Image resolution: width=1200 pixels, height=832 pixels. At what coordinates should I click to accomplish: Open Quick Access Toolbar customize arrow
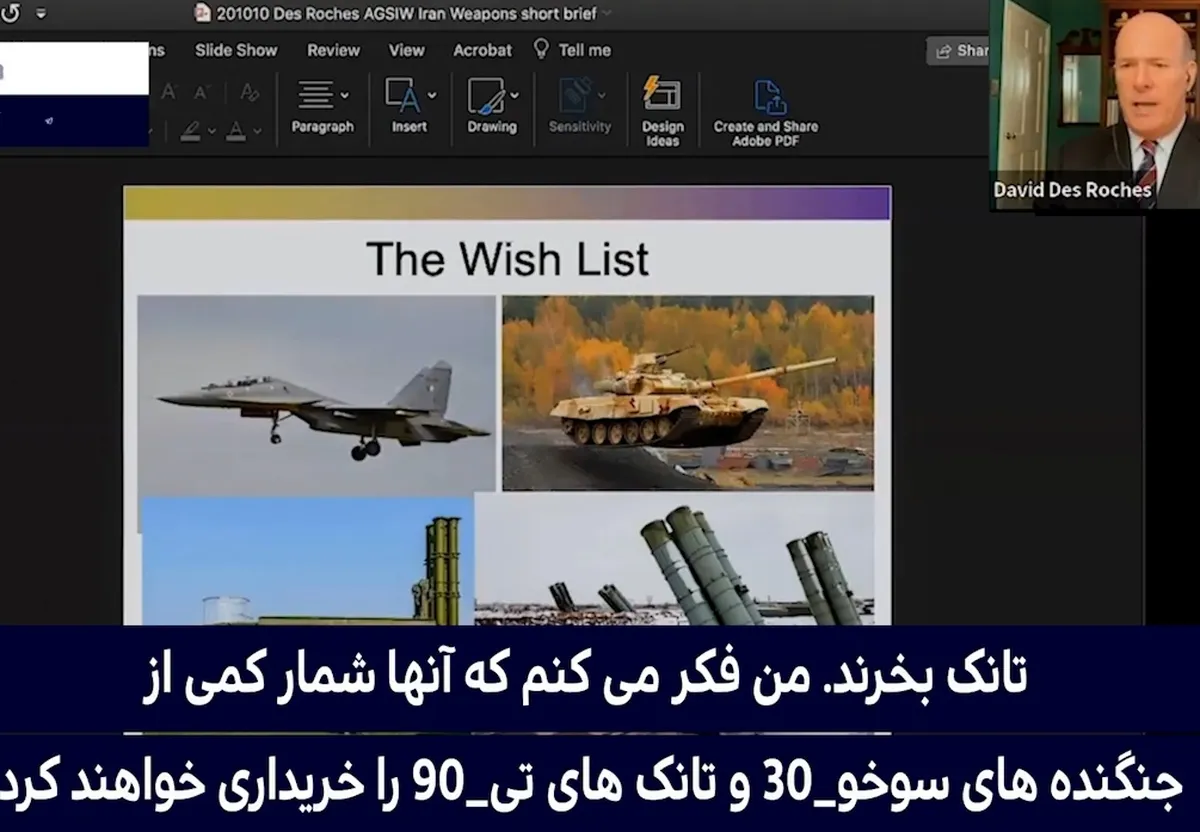coord(41,14)
